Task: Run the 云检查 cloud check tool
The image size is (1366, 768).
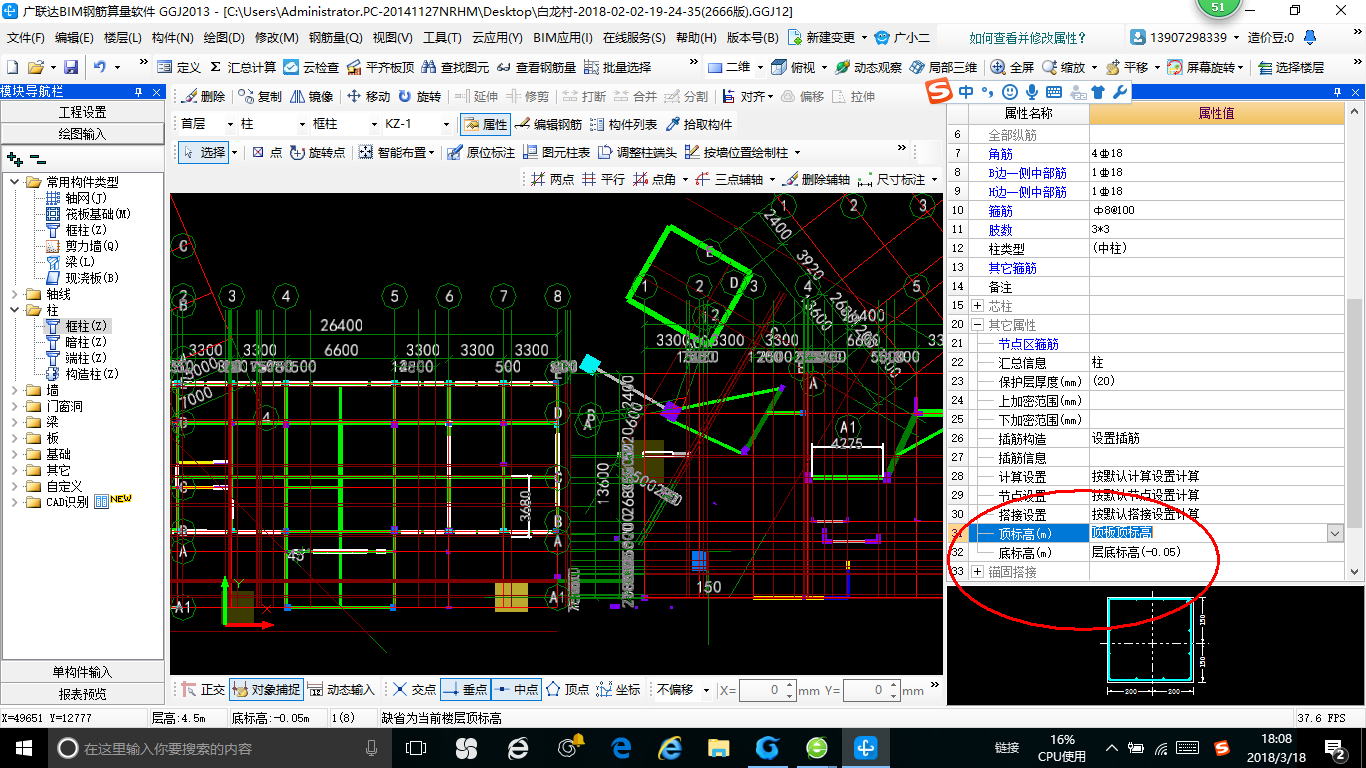Action: [x=311, y=67]
